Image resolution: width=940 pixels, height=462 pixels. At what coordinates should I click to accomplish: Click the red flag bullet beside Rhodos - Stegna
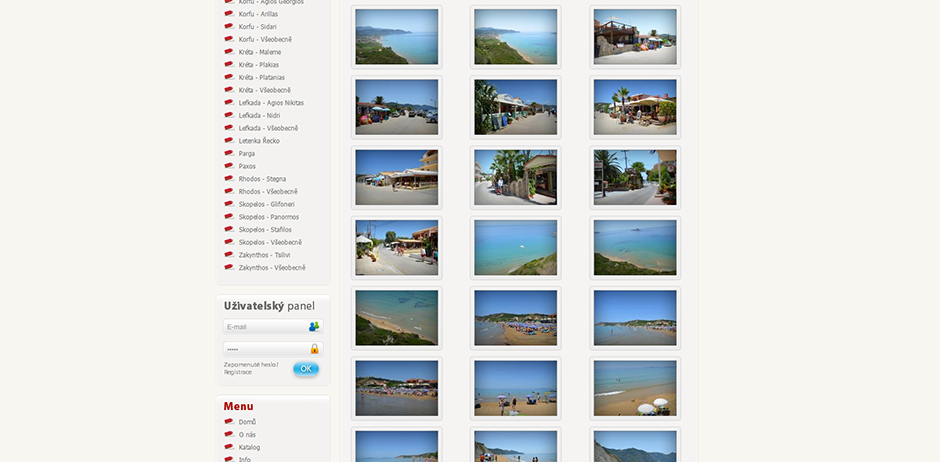coord(229,179)
